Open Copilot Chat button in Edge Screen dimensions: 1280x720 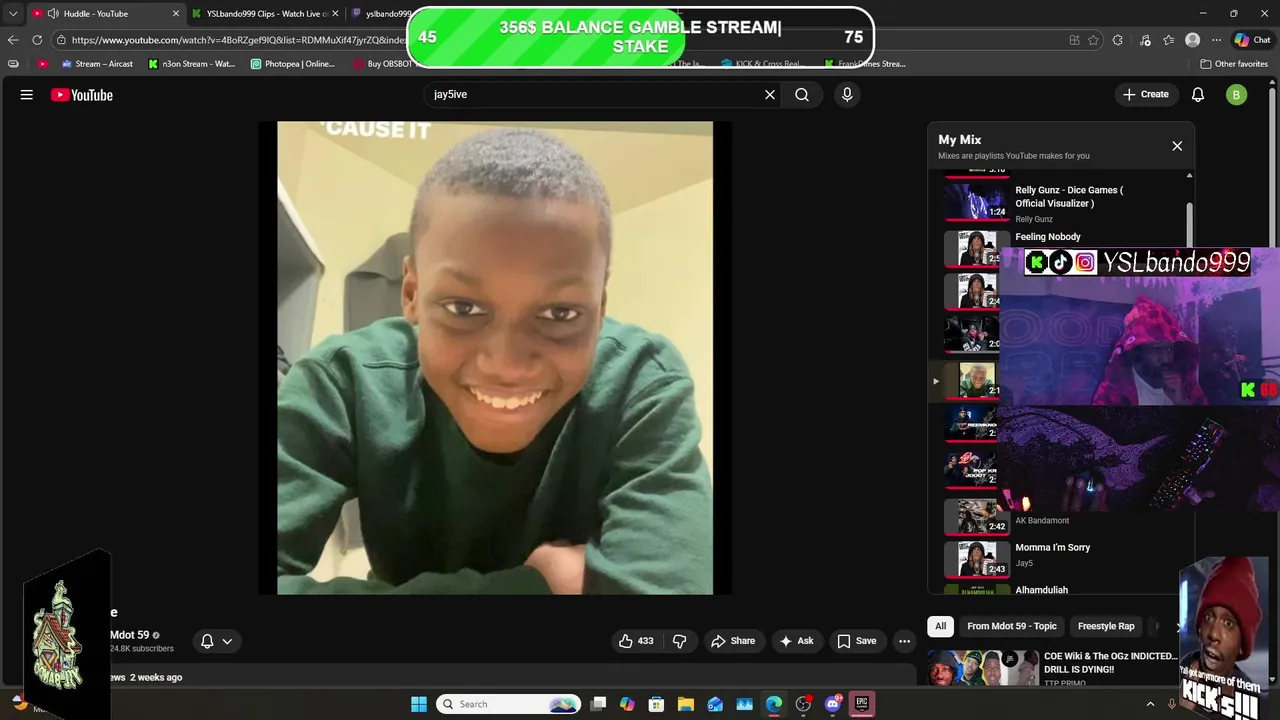point(1253,40)
